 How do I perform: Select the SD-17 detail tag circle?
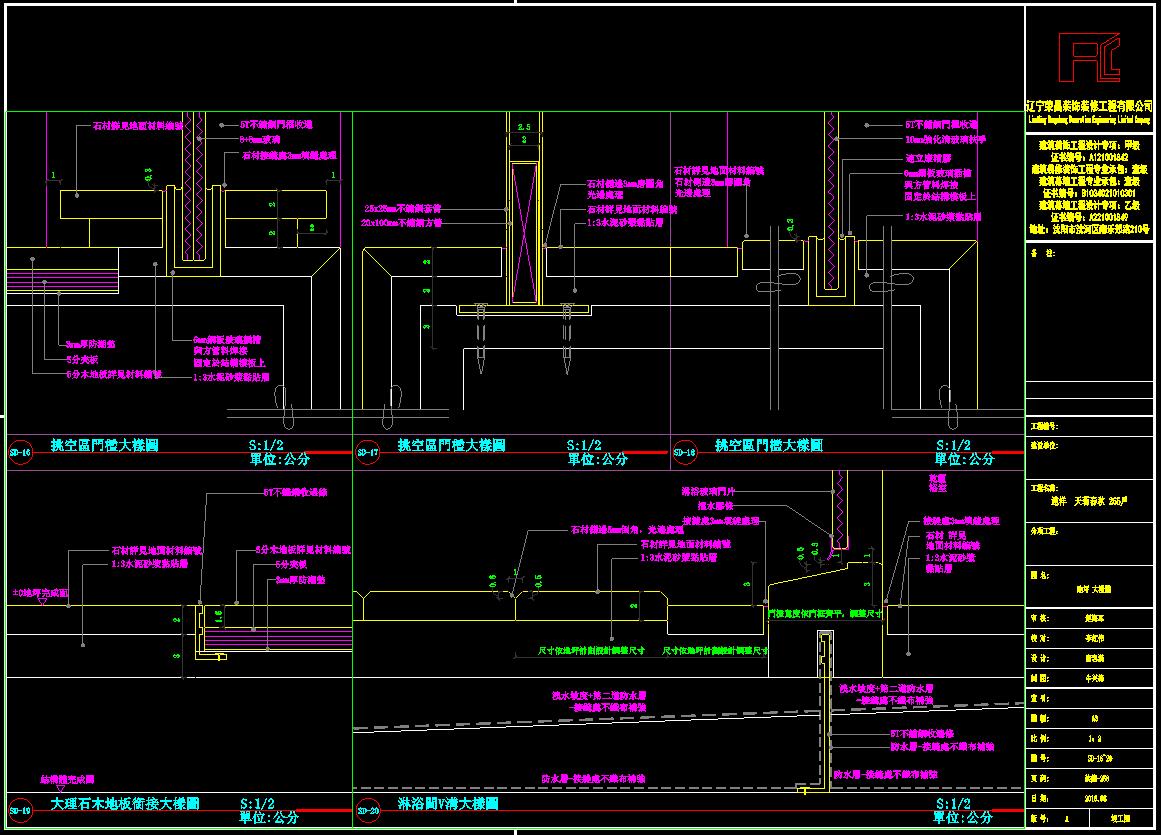(x=366, y=452)
